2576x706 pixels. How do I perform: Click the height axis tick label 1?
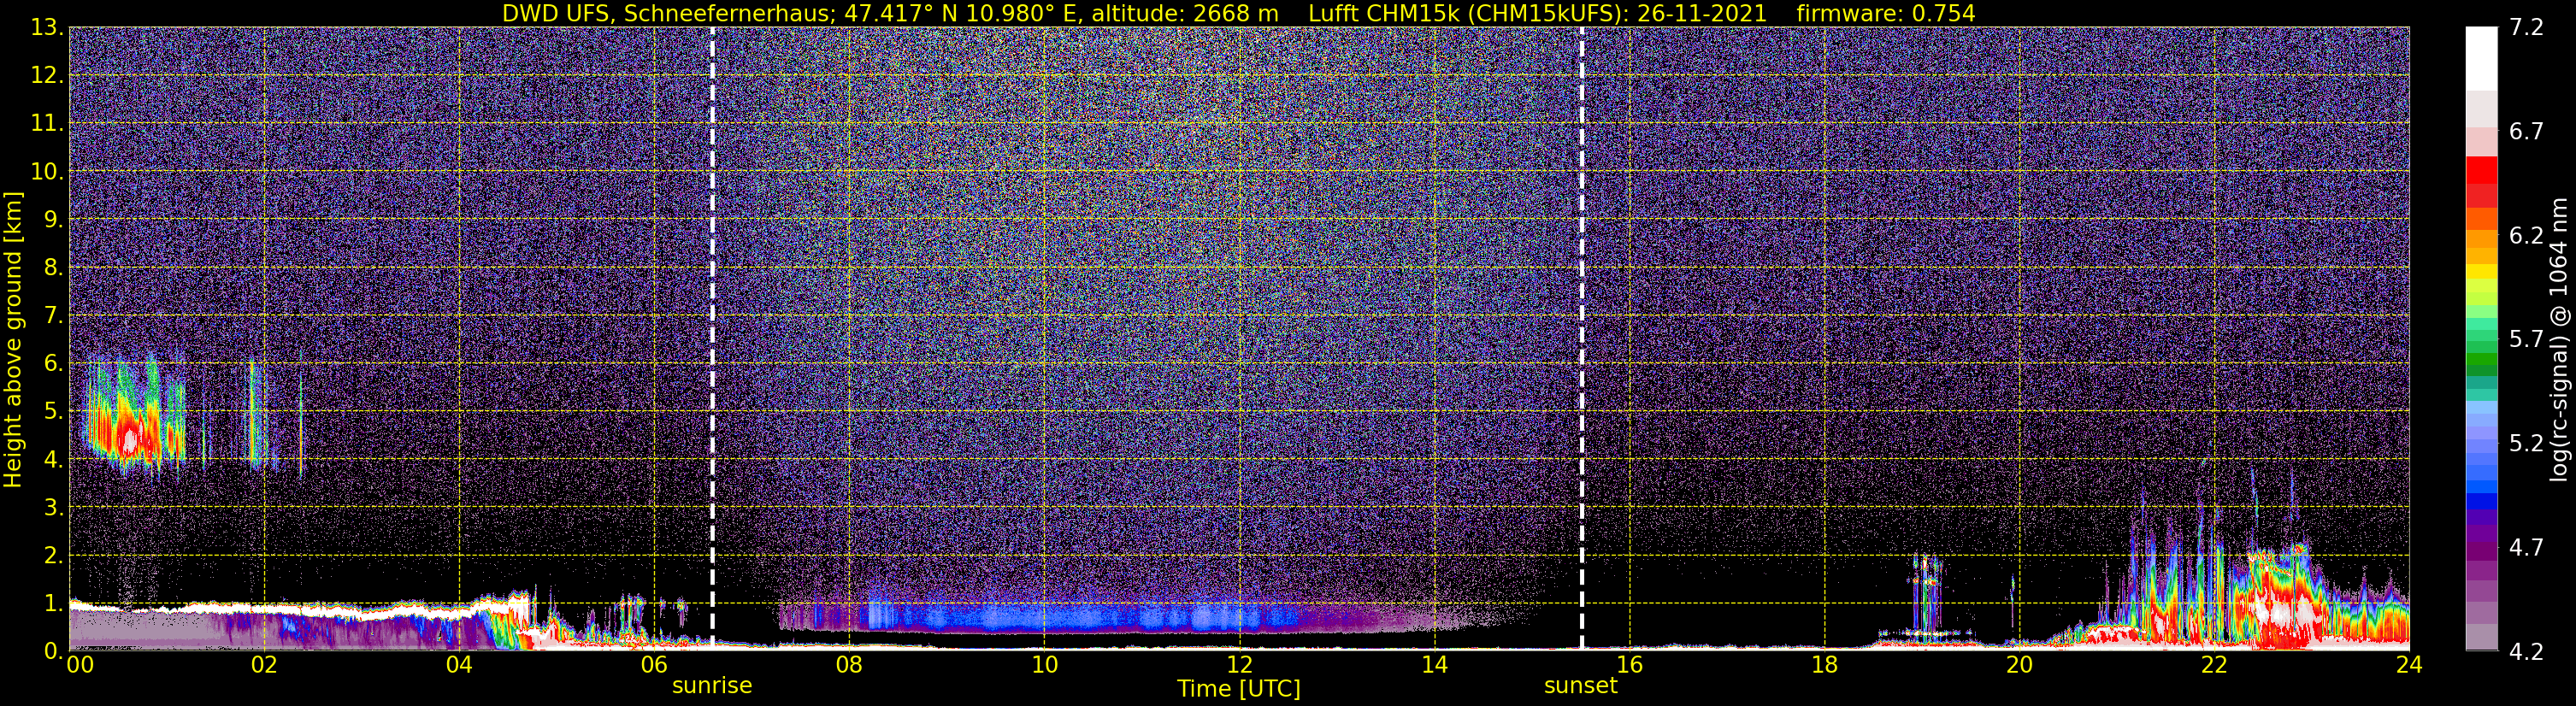[x=52, y=603]
